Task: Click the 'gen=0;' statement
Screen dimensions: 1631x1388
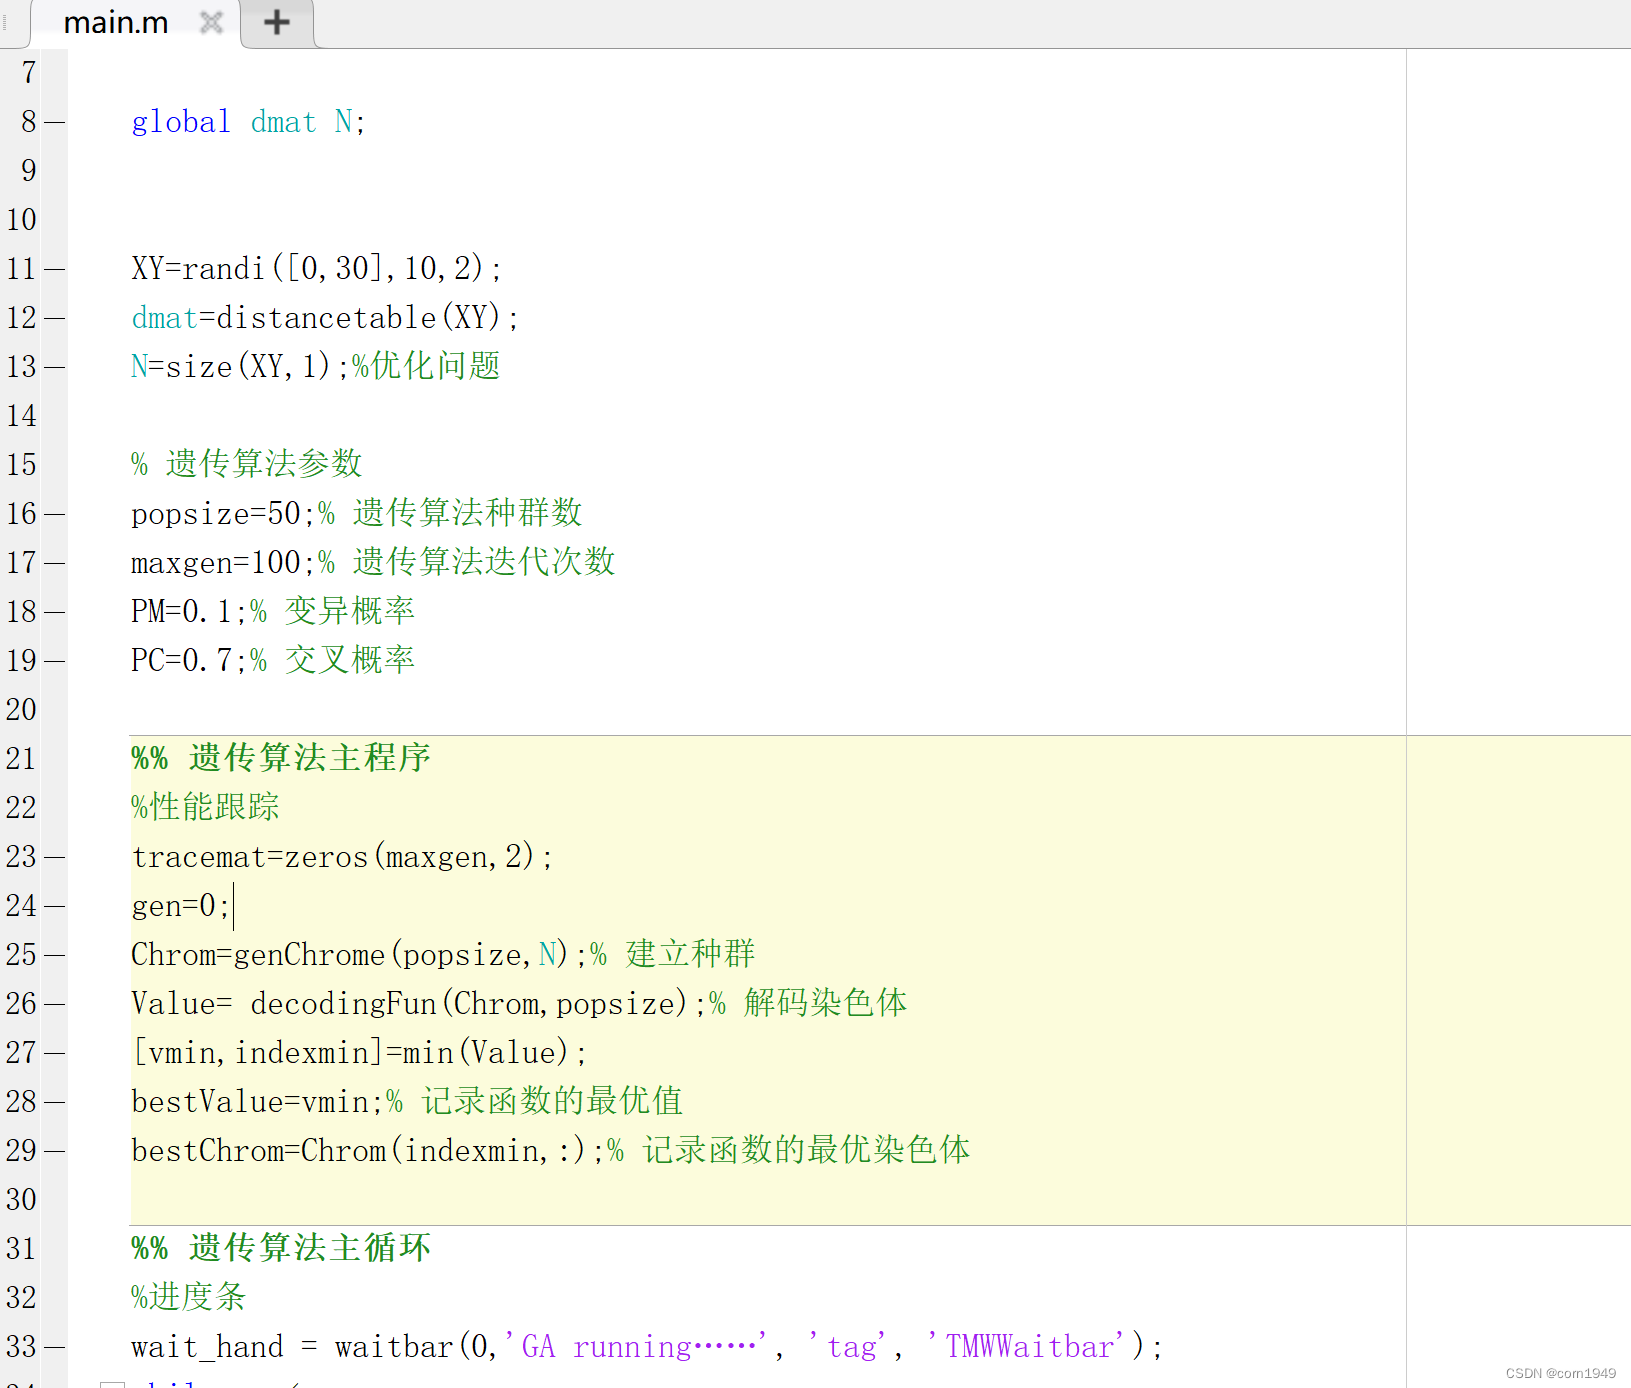Action: click(x=181, y=906)
